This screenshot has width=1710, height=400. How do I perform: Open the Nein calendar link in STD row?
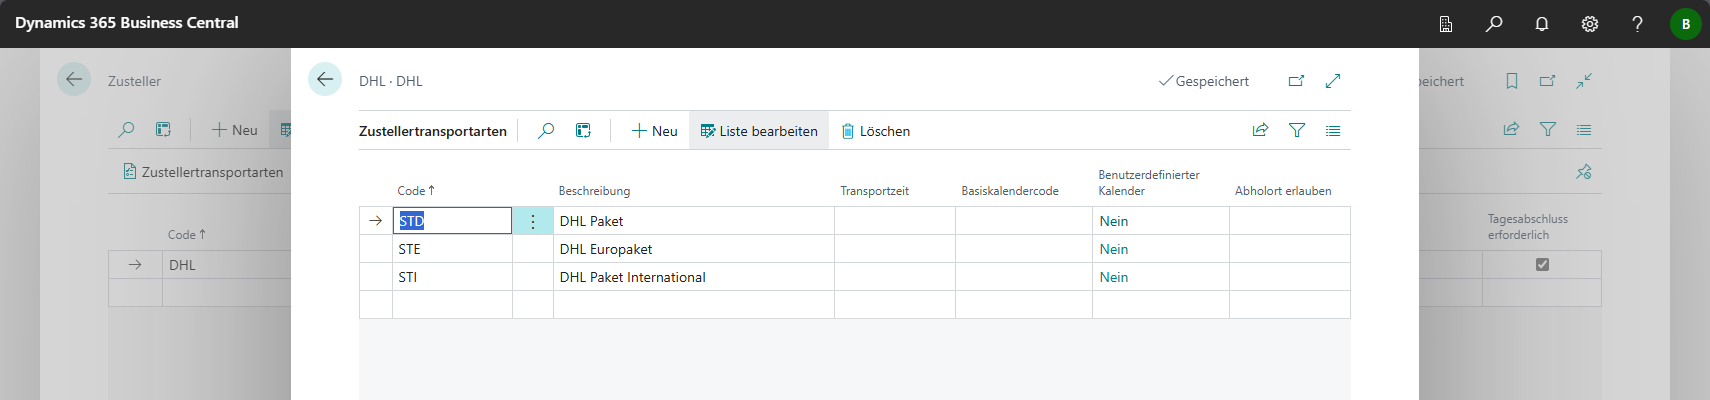click(x=1114, y=221)
